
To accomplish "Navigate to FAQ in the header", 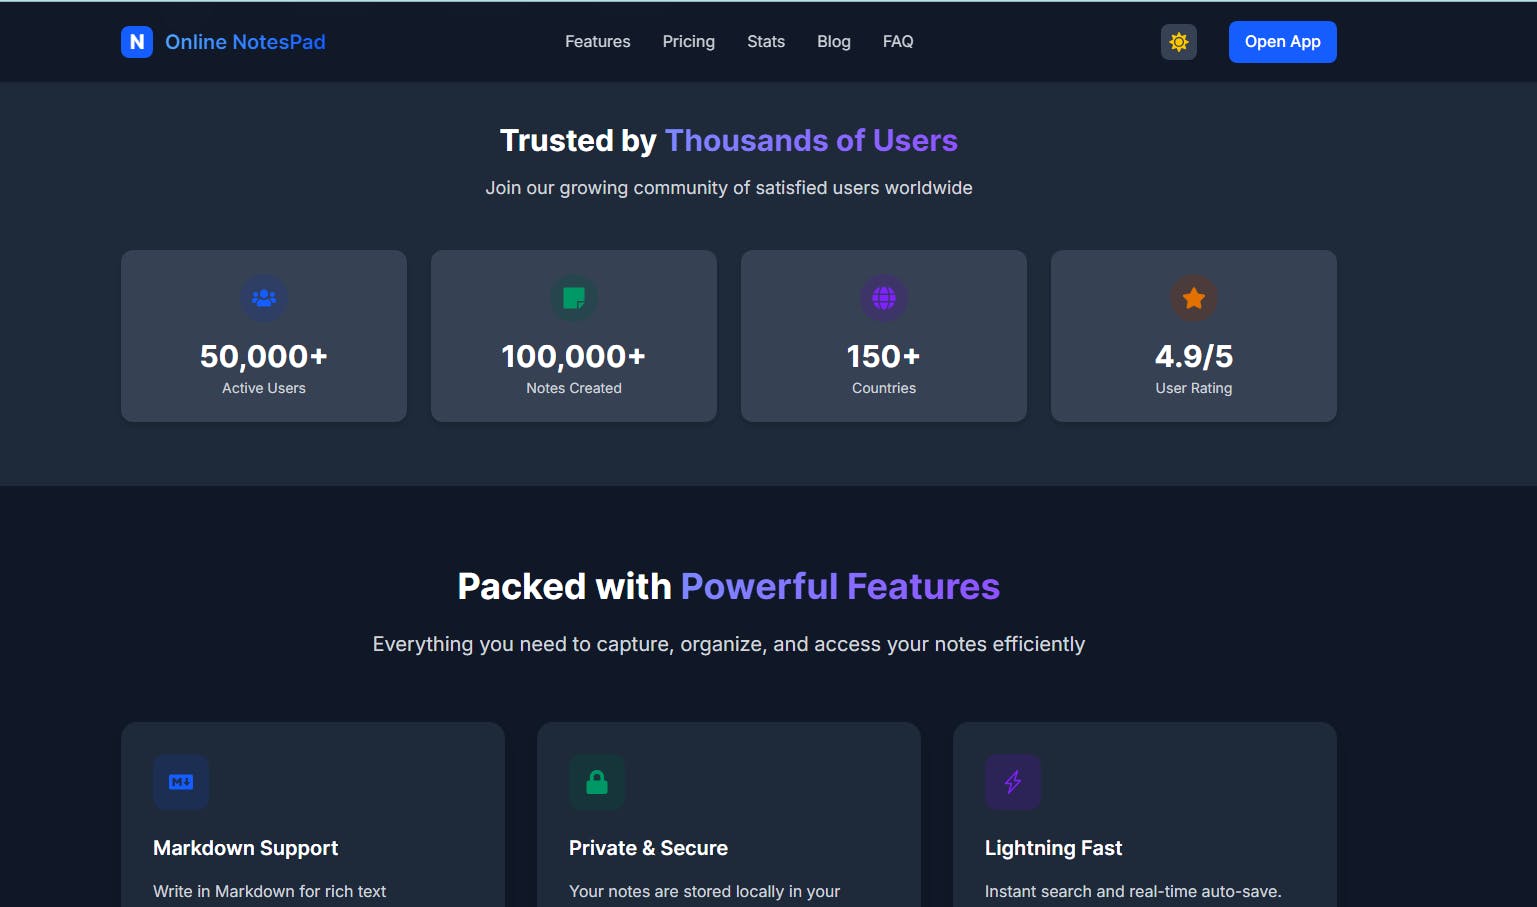I will point(898,42).
